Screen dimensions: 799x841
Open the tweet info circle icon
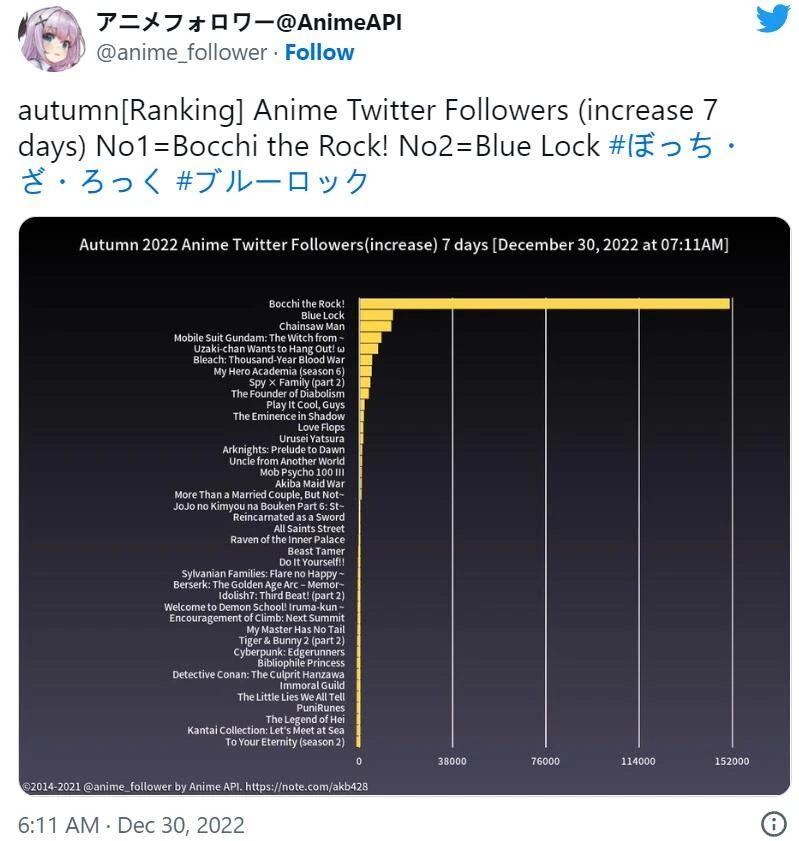tap(773, 824)
